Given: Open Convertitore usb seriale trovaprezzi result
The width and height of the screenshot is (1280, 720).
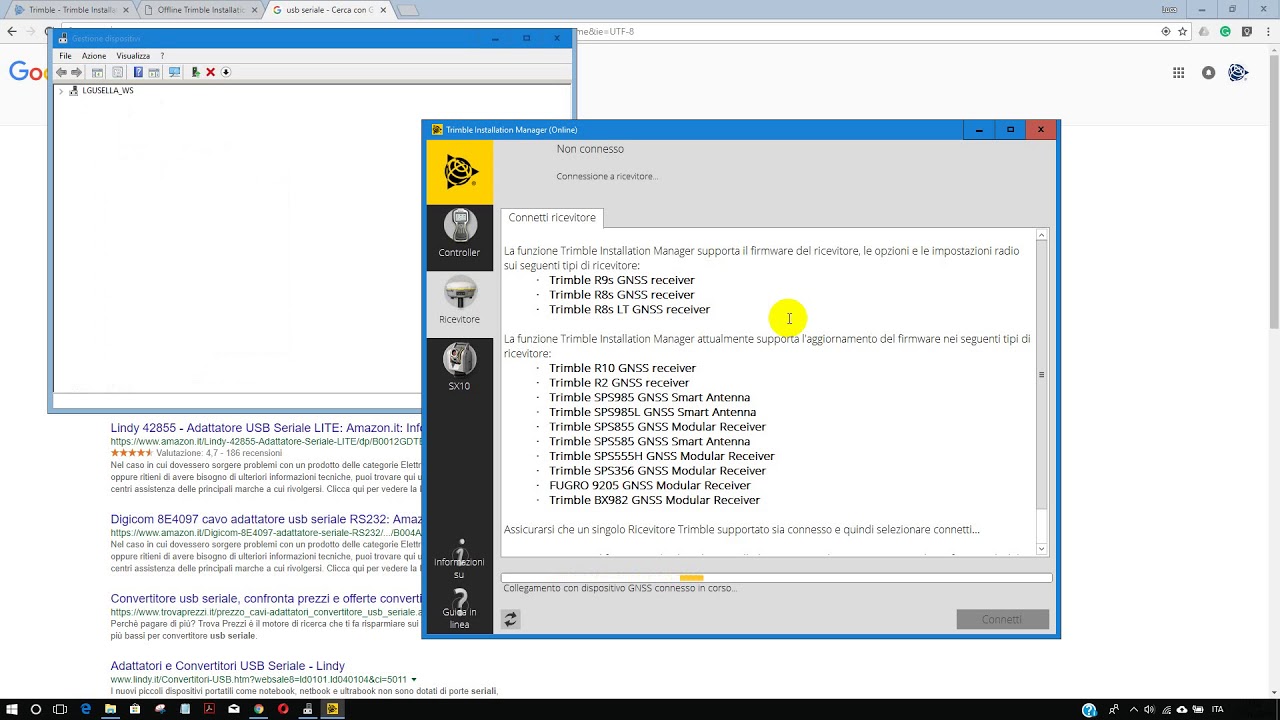Looking at the screenshot, I should click(x=266, y=599).
